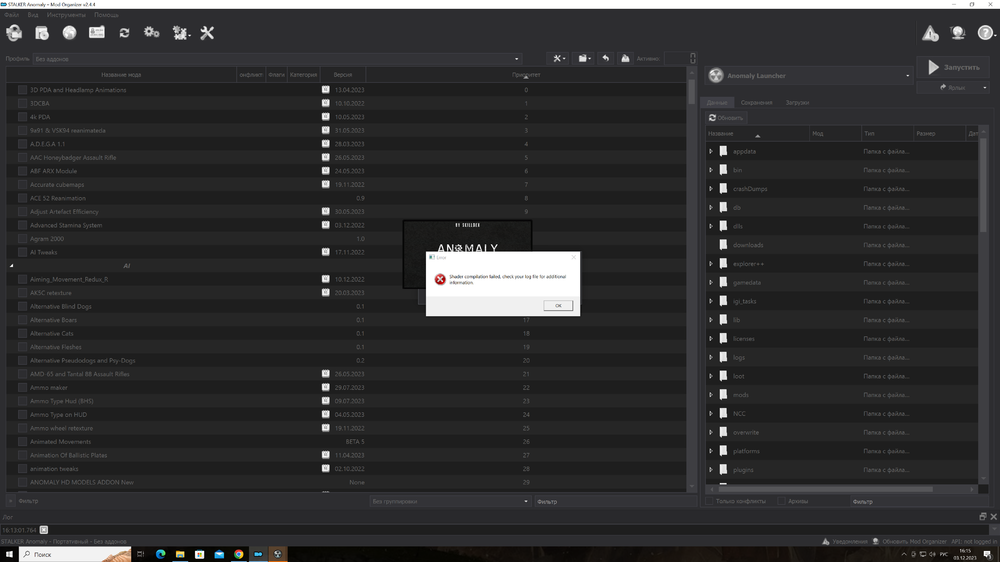Enable the AAC Honeybadger Assault Rifle checkbox
Viewport: 1000px width, 562px height.
click(22, 158)
